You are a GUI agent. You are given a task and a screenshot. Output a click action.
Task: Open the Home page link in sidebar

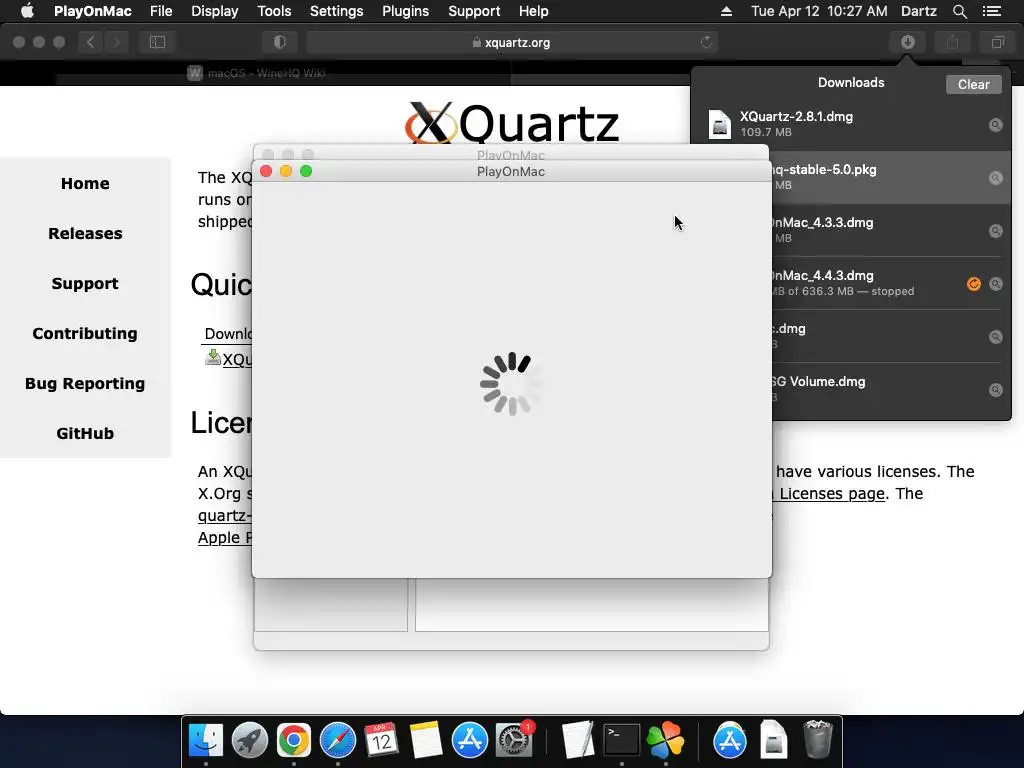tap(85, 184)
